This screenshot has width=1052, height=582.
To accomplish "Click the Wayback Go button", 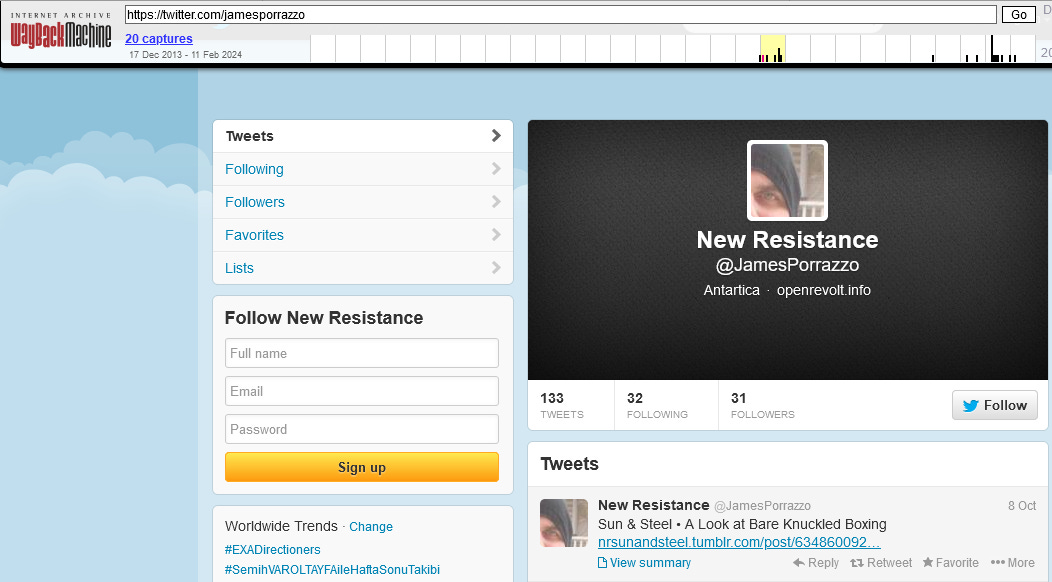I will pos(1018,15).
